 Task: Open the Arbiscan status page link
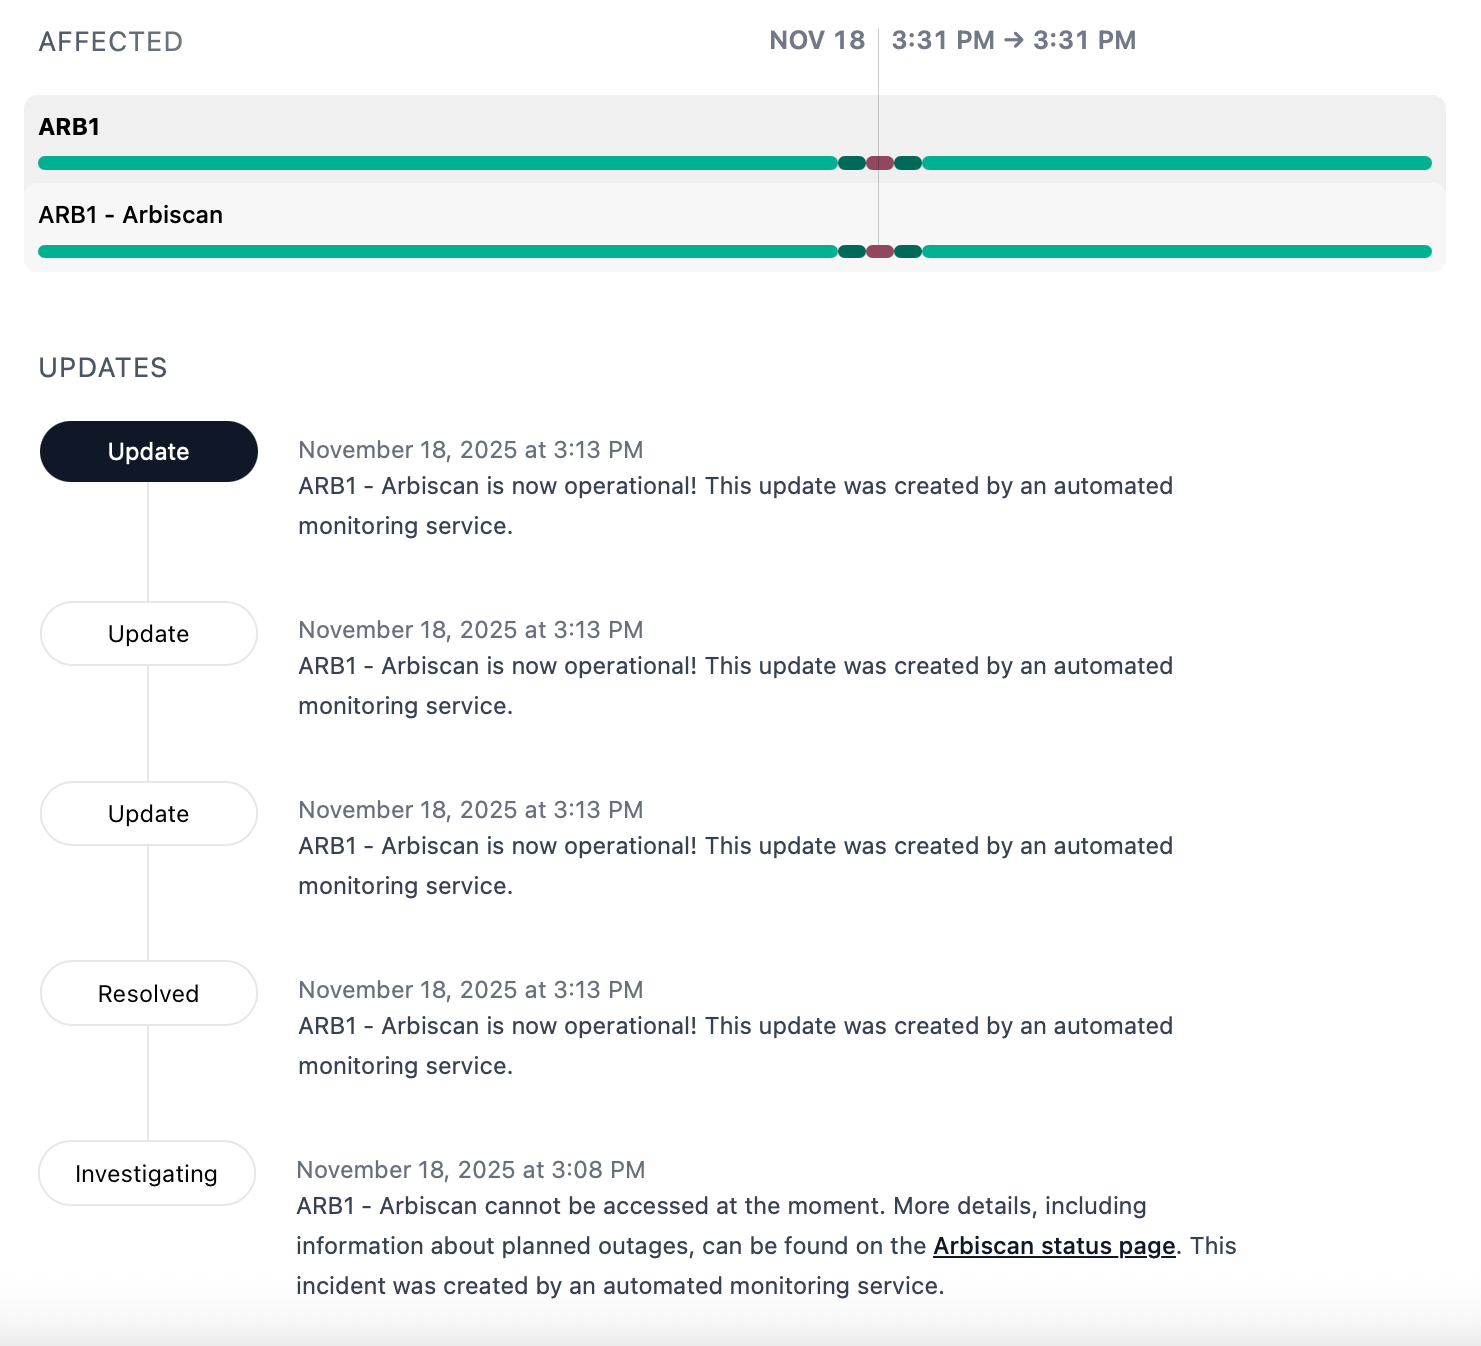(x=1054, y=1246)
